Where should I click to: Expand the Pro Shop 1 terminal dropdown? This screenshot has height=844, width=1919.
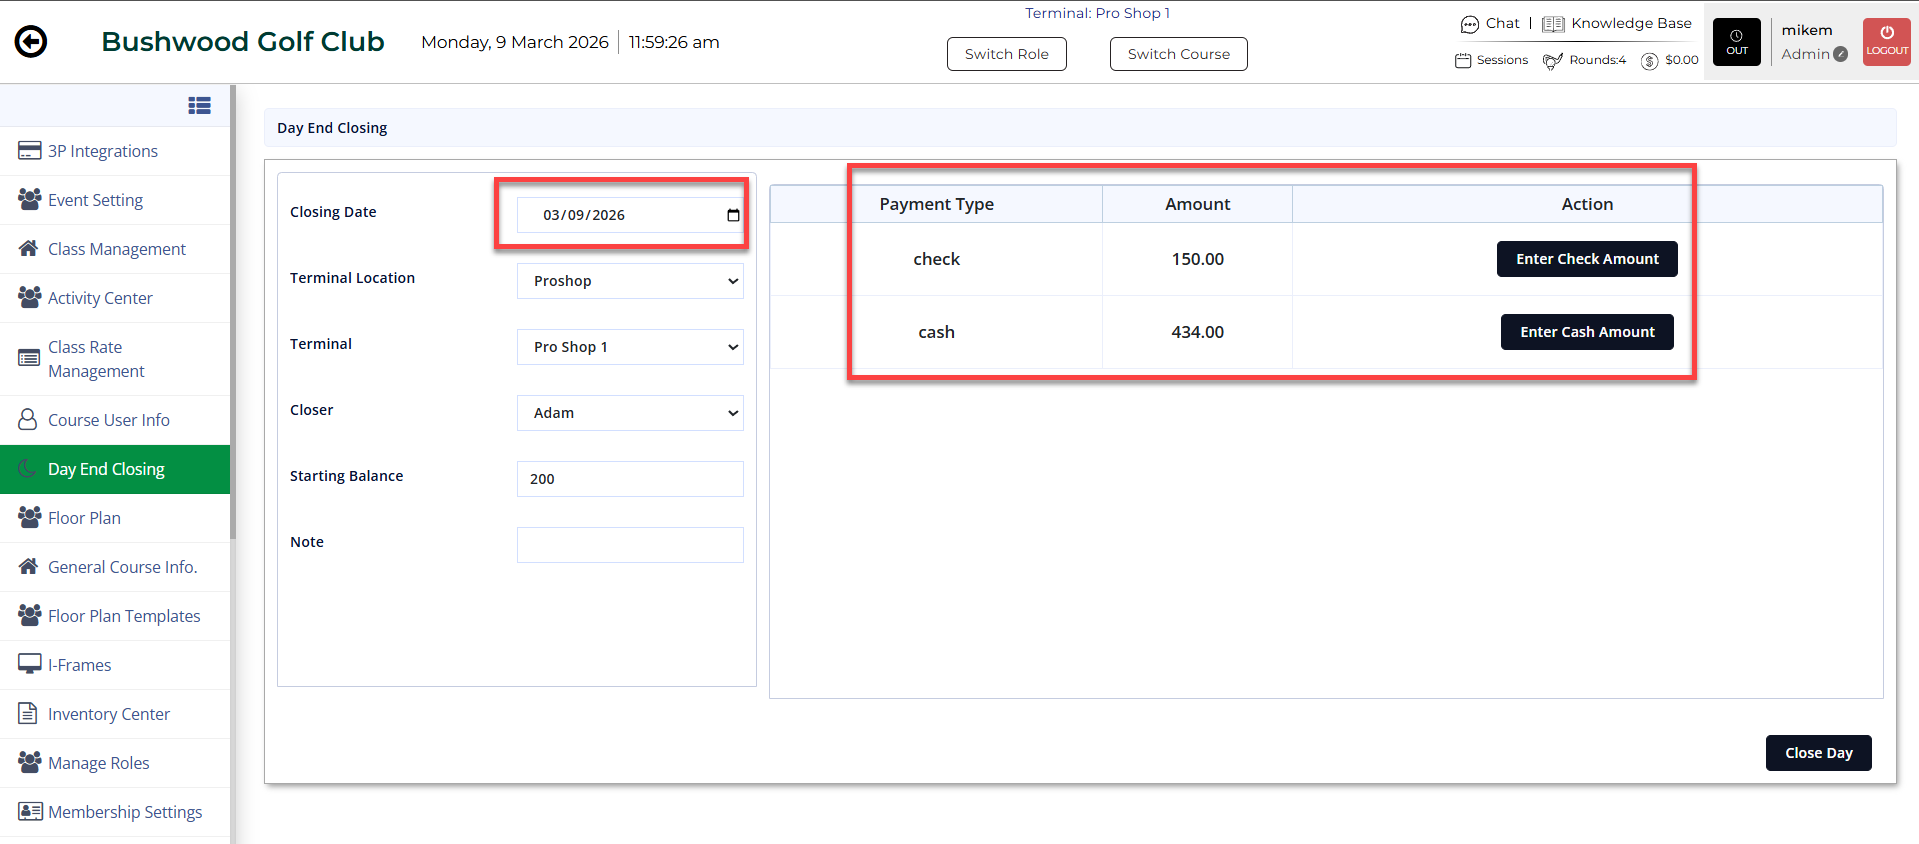[x=630, y=347]
